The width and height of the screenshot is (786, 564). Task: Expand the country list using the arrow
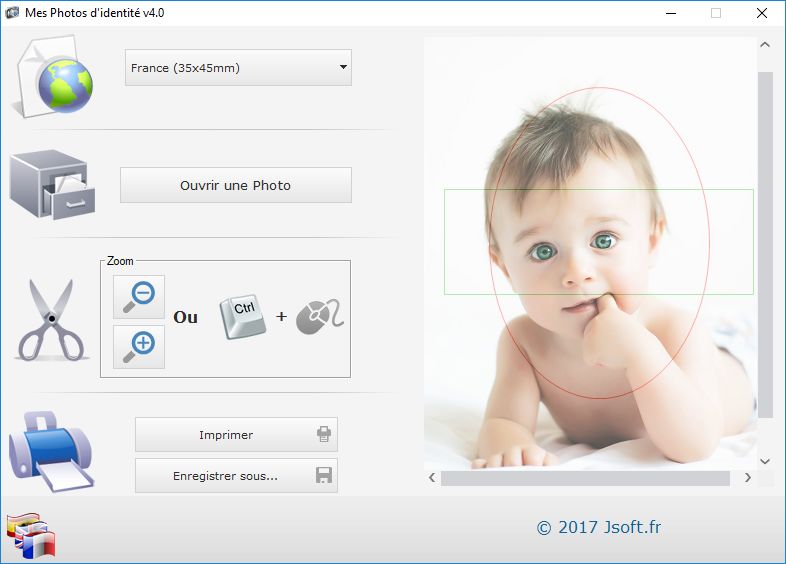coord(343,67)
